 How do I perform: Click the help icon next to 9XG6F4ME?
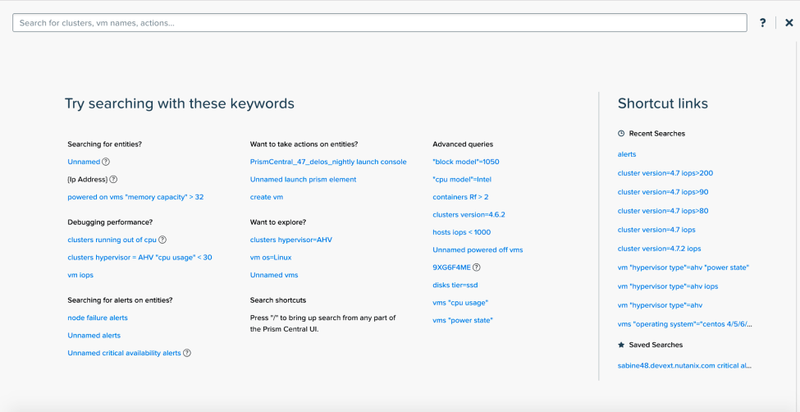477,267
